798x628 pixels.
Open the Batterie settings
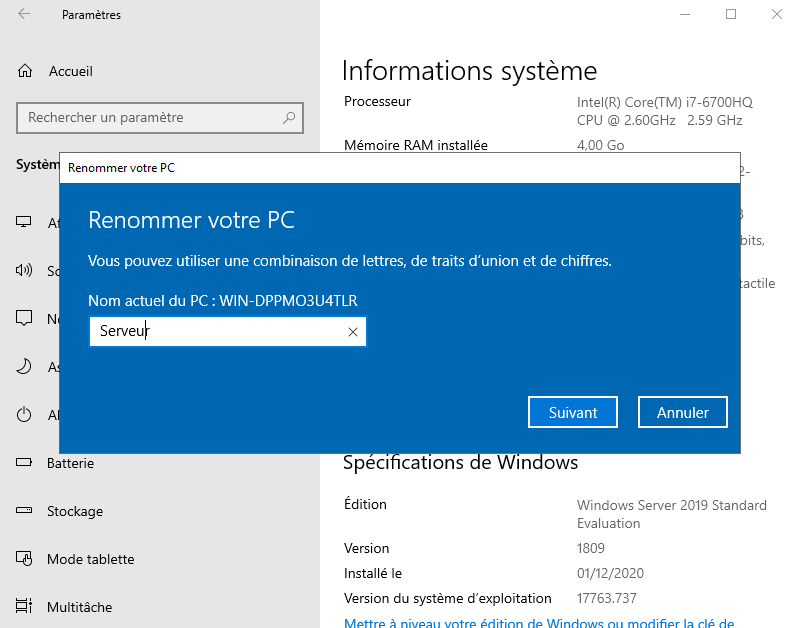pos(70,463)
